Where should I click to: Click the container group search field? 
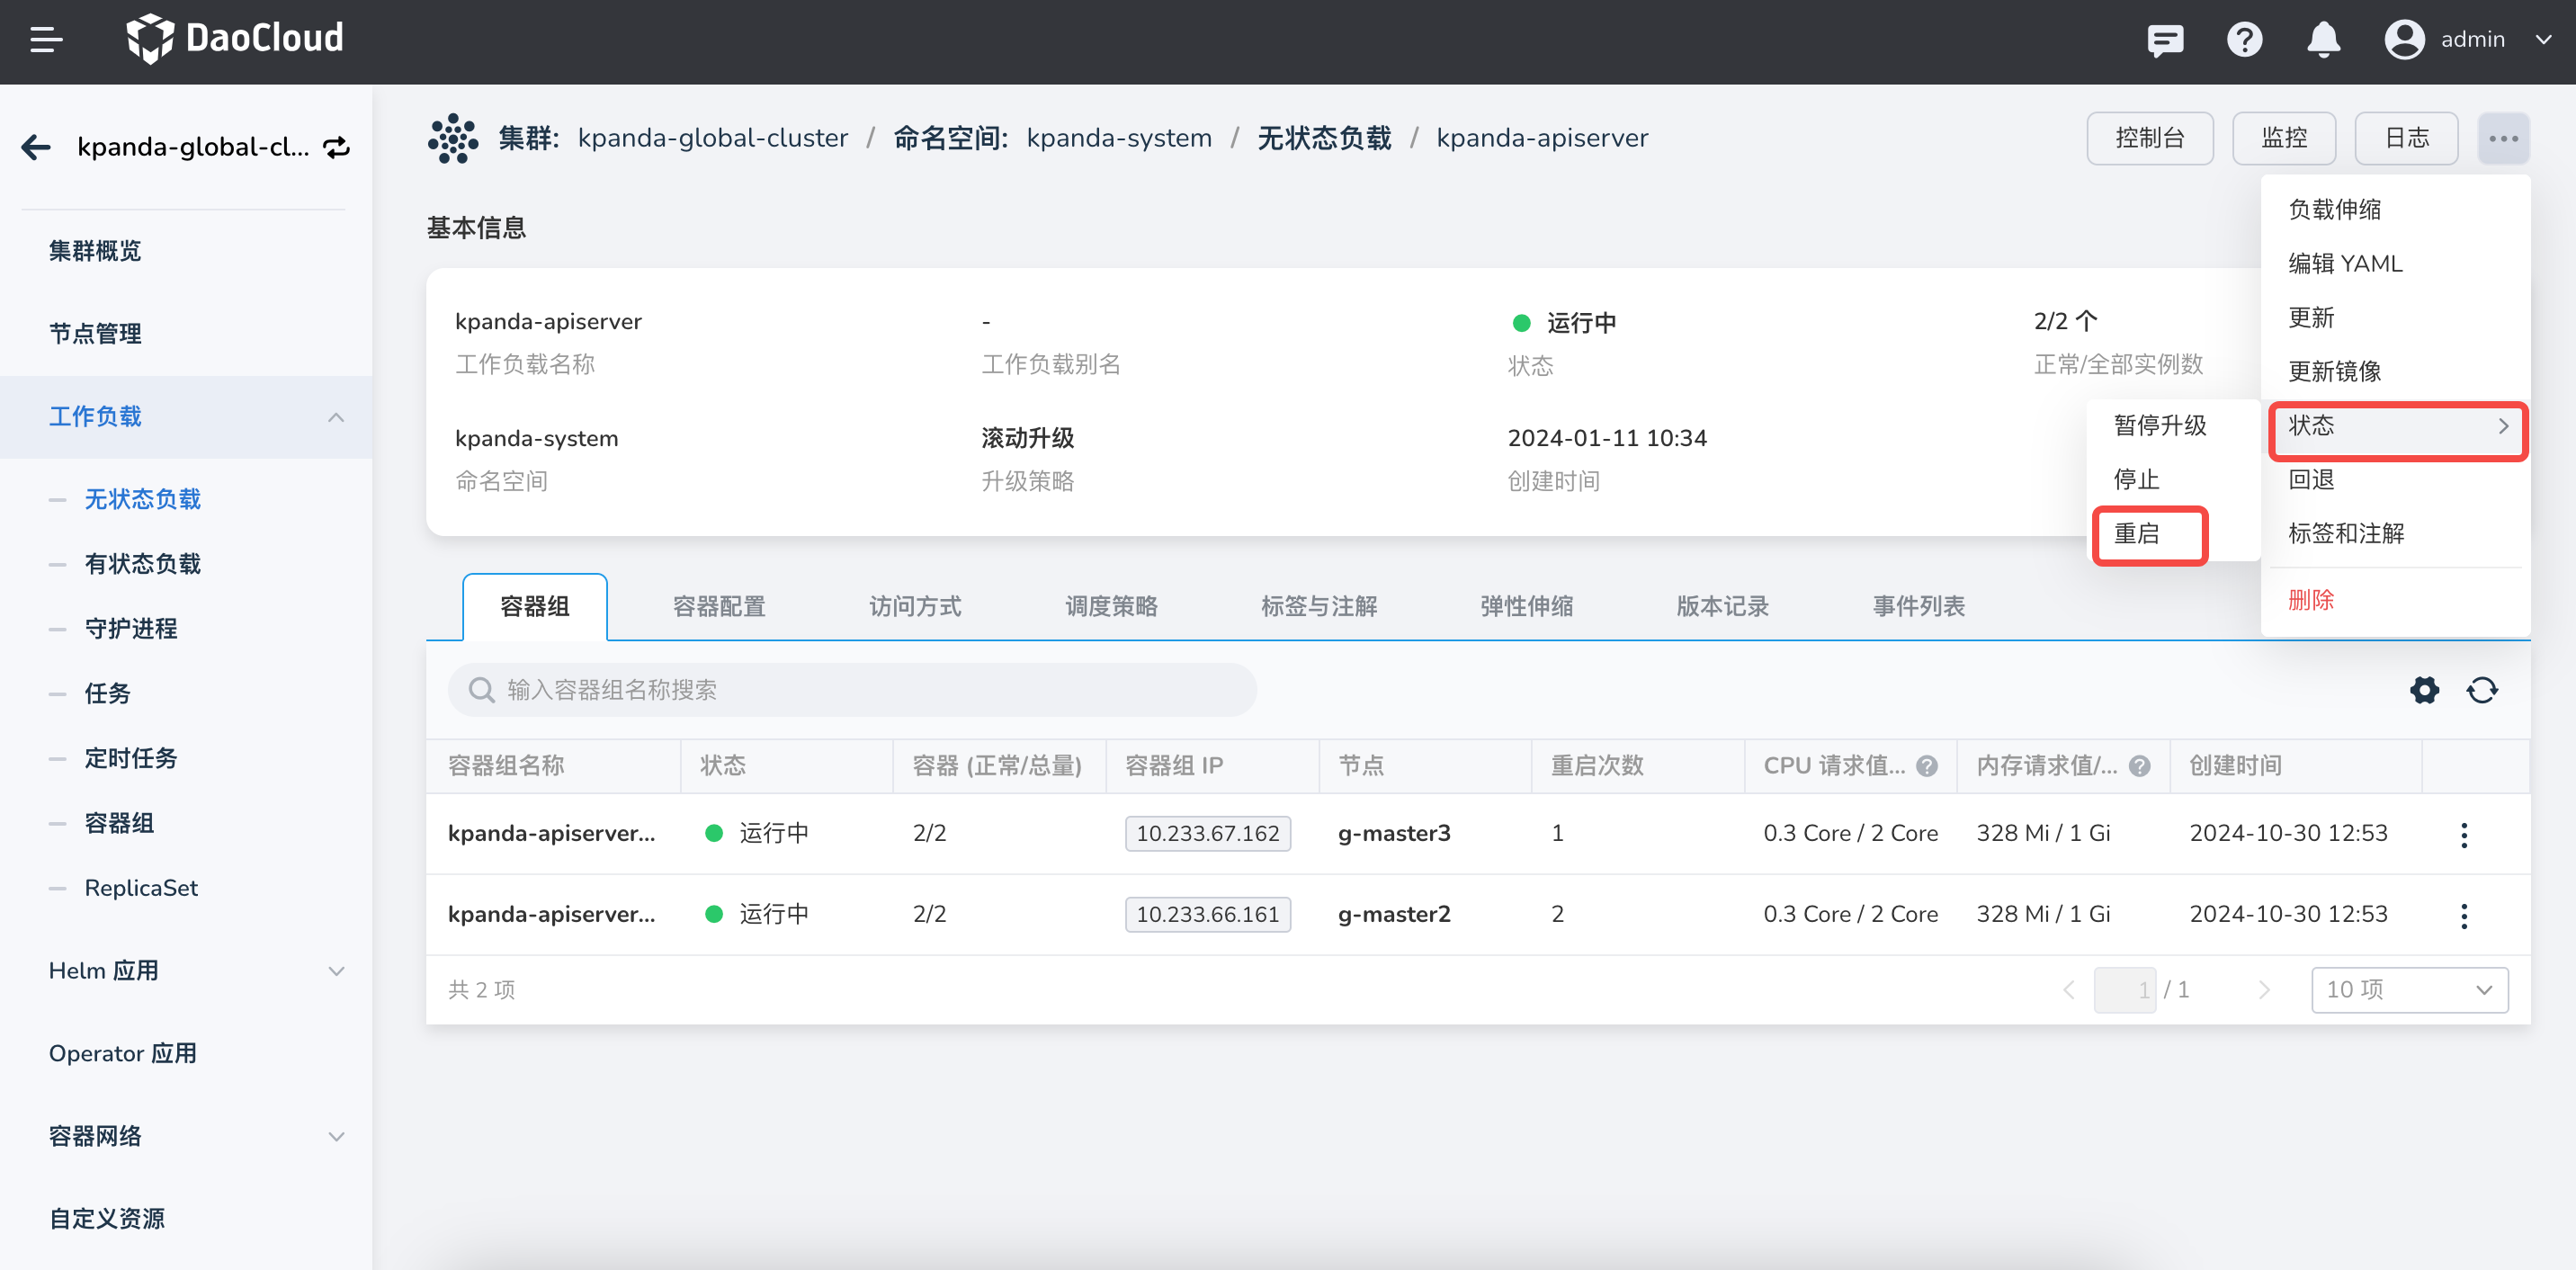click(x=852, y=690)
